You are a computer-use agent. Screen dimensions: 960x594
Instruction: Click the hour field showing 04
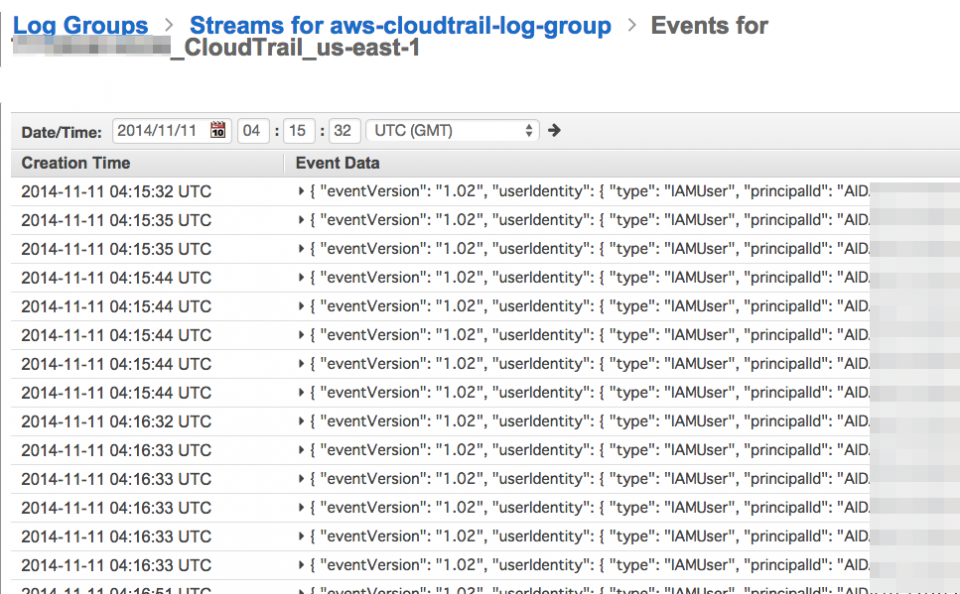tap(253, 130)
